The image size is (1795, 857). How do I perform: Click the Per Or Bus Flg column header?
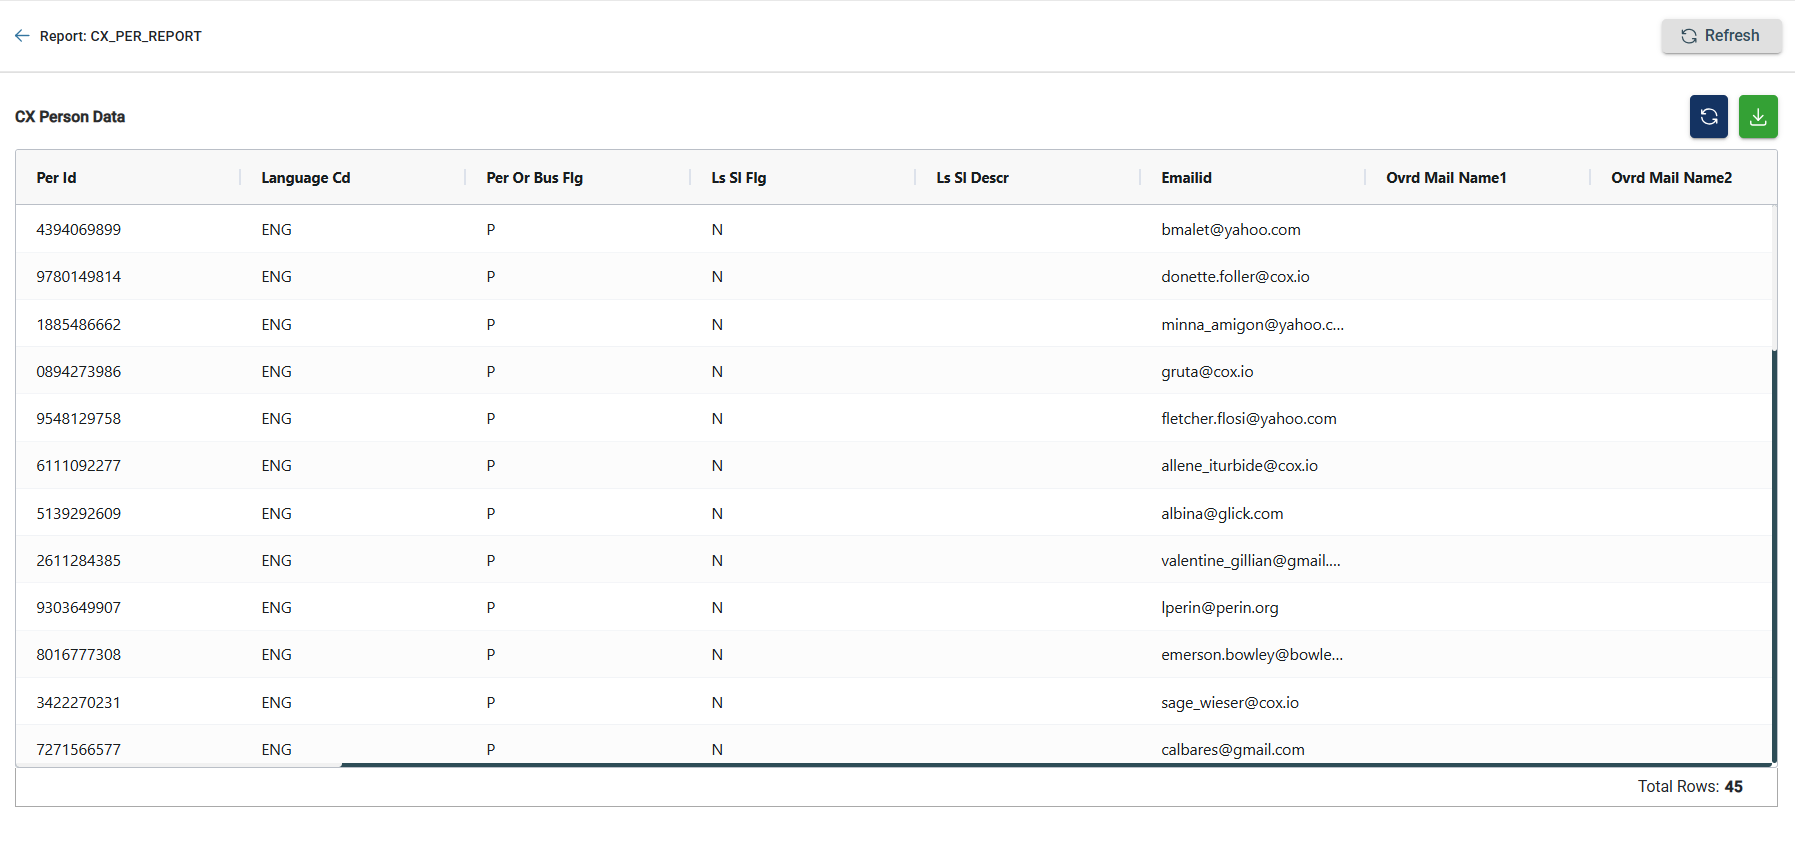coord(534,178)
